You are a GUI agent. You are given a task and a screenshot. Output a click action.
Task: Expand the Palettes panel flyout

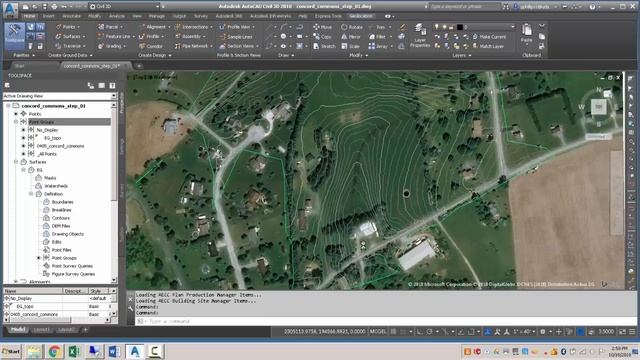click(24, 55)
